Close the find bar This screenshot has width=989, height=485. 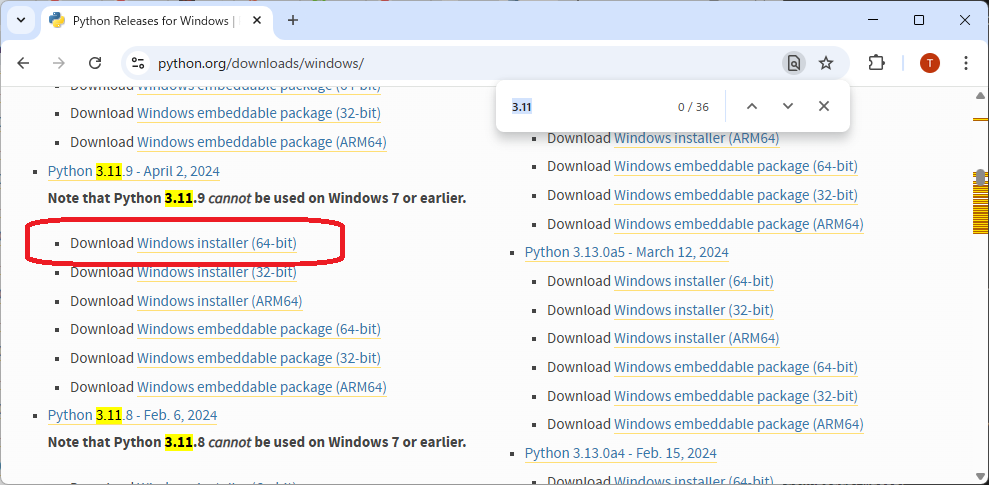point(823,106)
